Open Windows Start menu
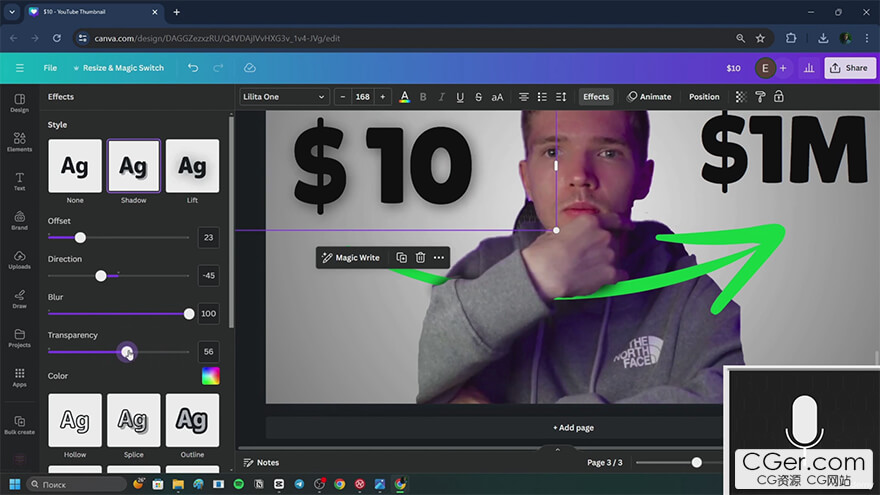The height and width of the screenshot is (495, 880). click(15, 484)
